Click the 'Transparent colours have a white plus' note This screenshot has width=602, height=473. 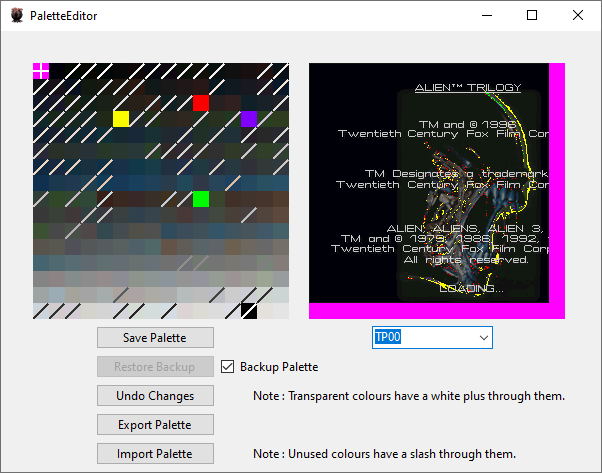[409, 396]
